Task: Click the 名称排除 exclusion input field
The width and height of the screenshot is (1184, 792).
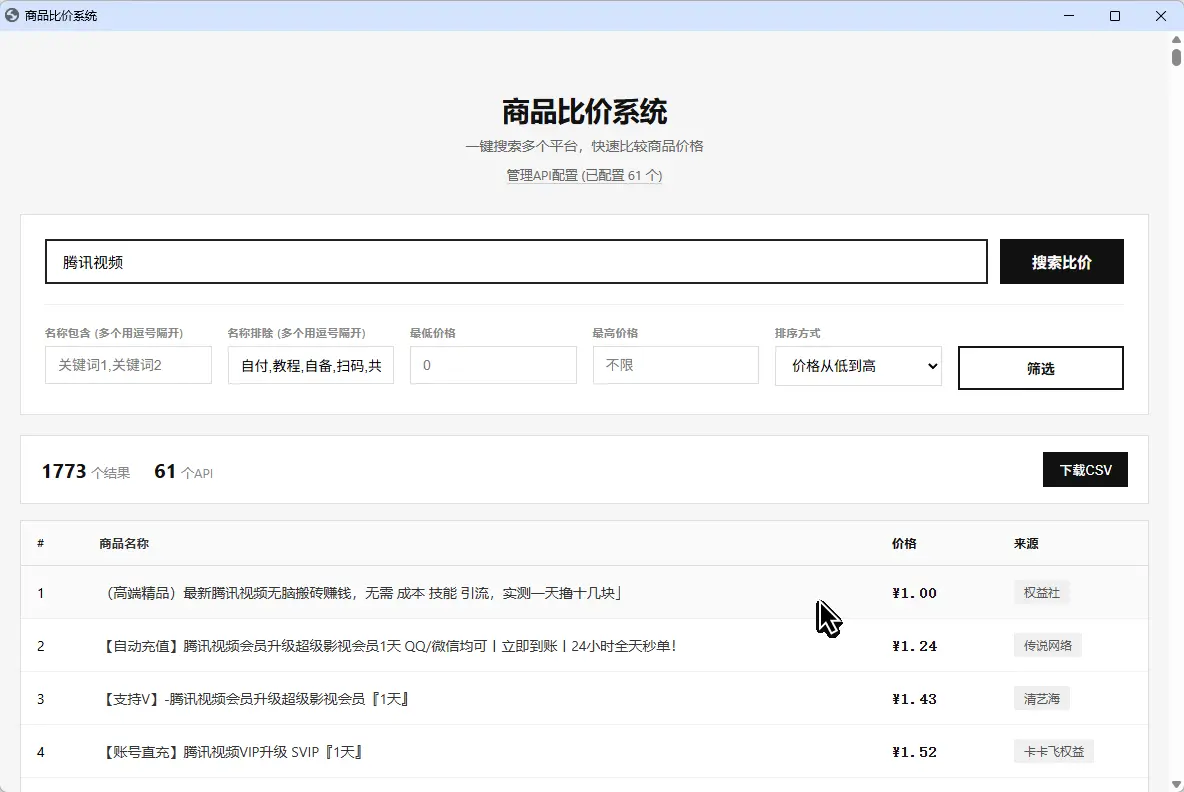Action: [310, 365]
